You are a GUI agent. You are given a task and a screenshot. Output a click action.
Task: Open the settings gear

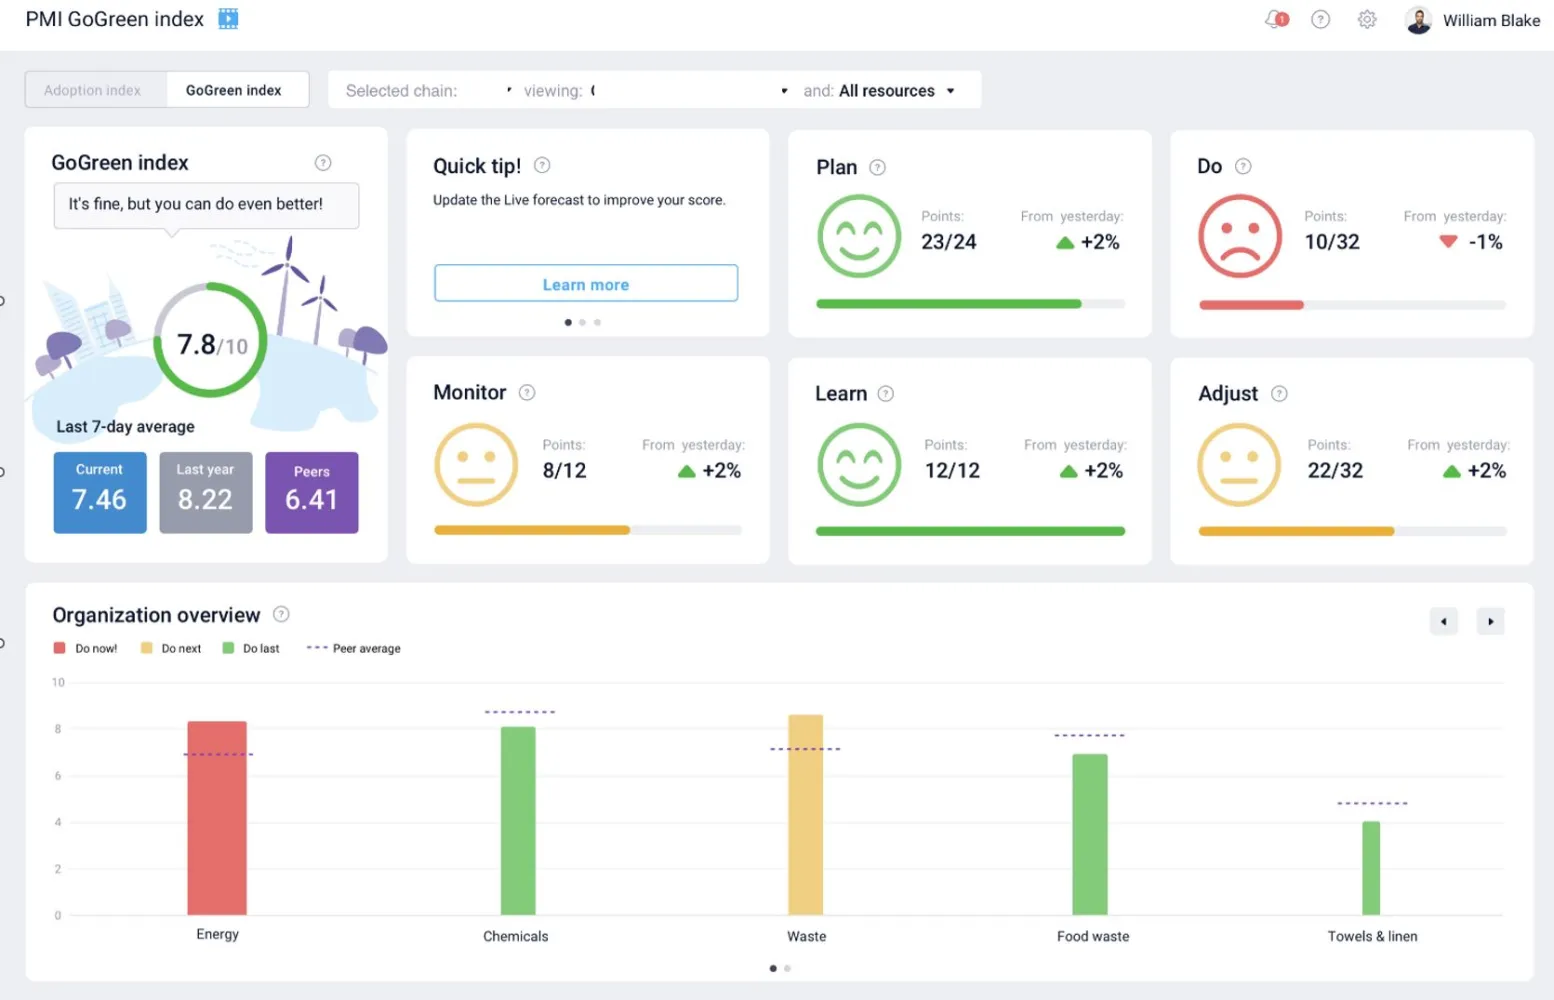point(1367,19)
